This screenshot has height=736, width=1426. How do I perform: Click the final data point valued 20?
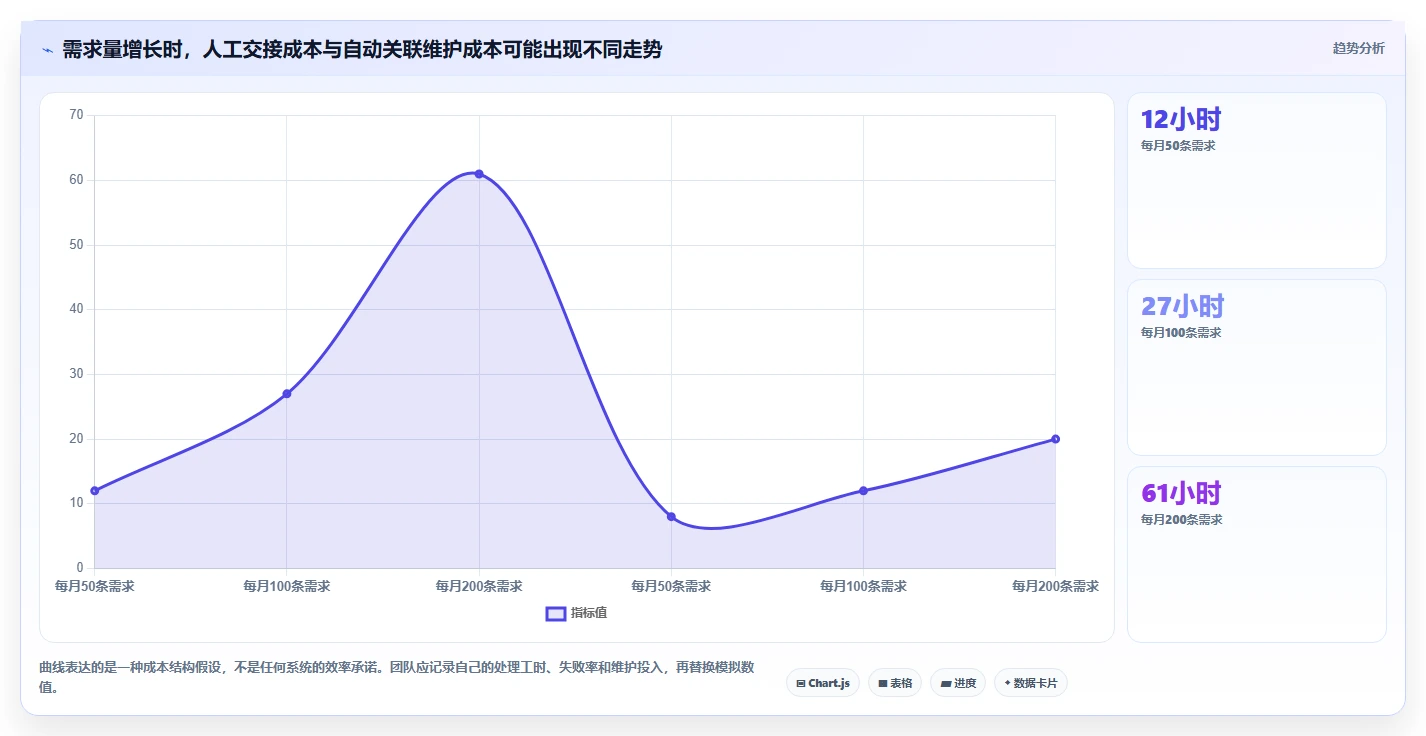tap(1055, 439)
